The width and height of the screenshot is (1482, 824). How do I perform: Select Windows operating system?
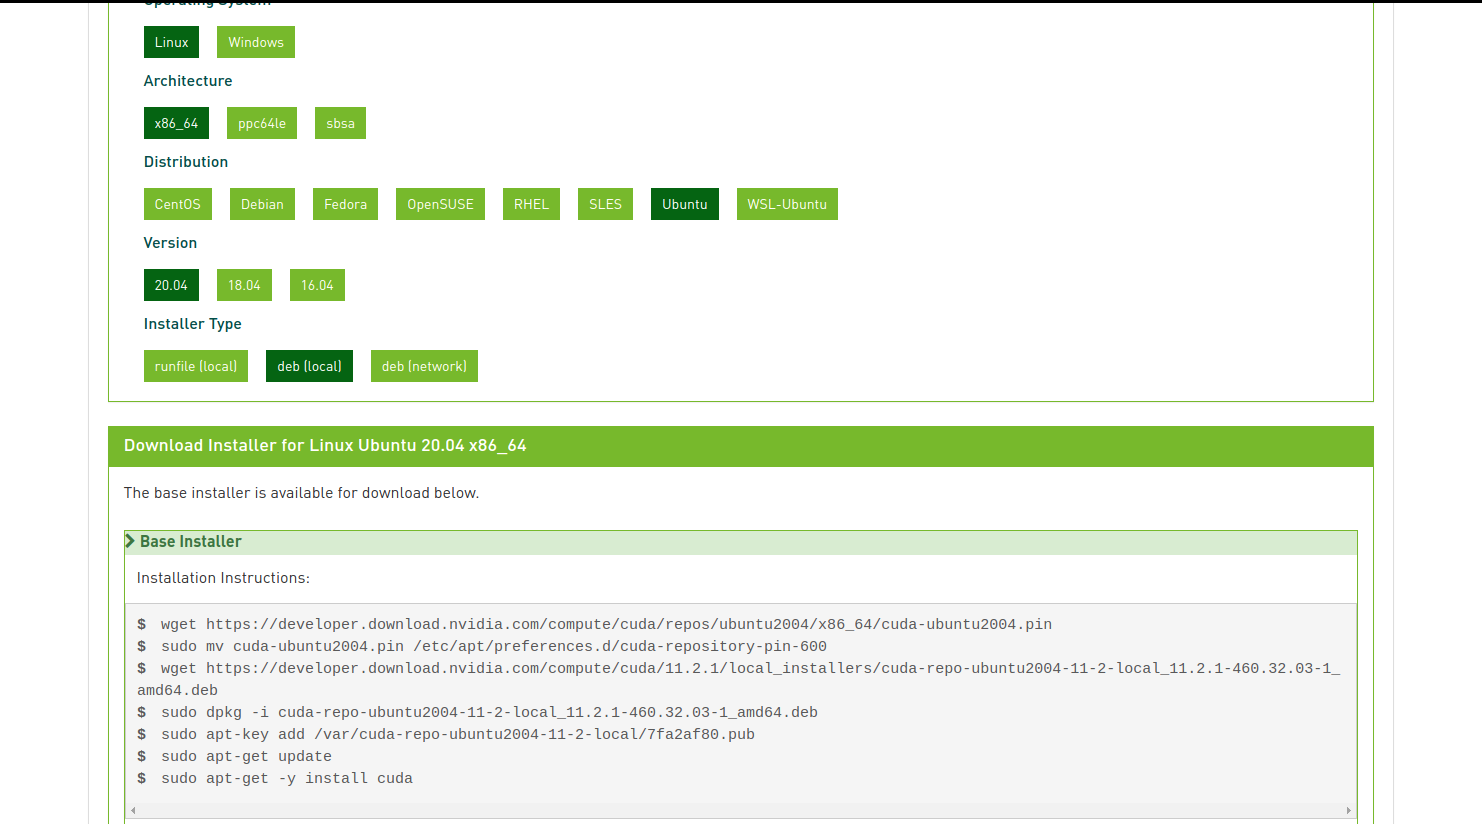coord(256,42)
